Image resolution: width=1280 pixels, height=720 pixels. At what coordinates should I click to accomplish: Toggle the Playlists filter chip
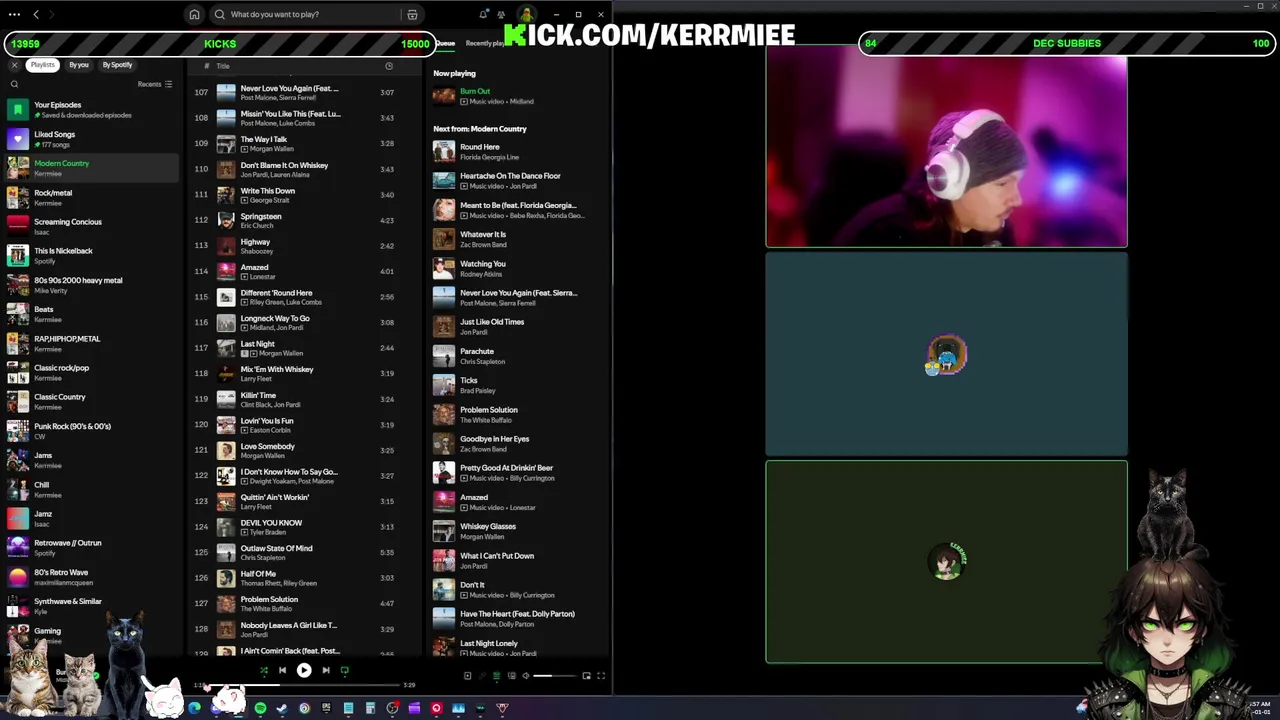[x=43, y=65]
